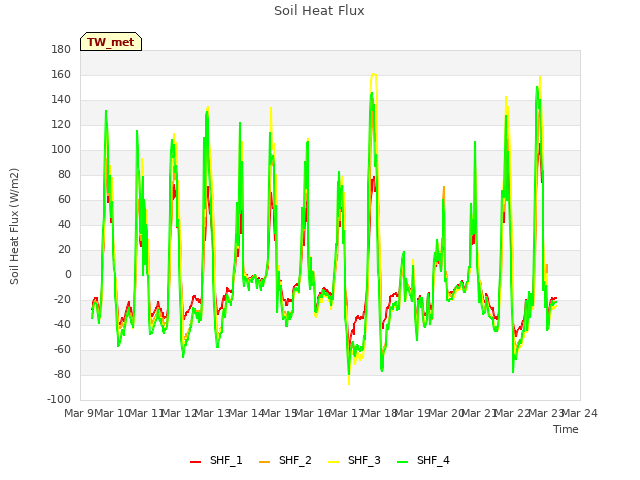Click the 180 y-axis tick label
This screenshot has height=480, width=640.
(61, 50)
